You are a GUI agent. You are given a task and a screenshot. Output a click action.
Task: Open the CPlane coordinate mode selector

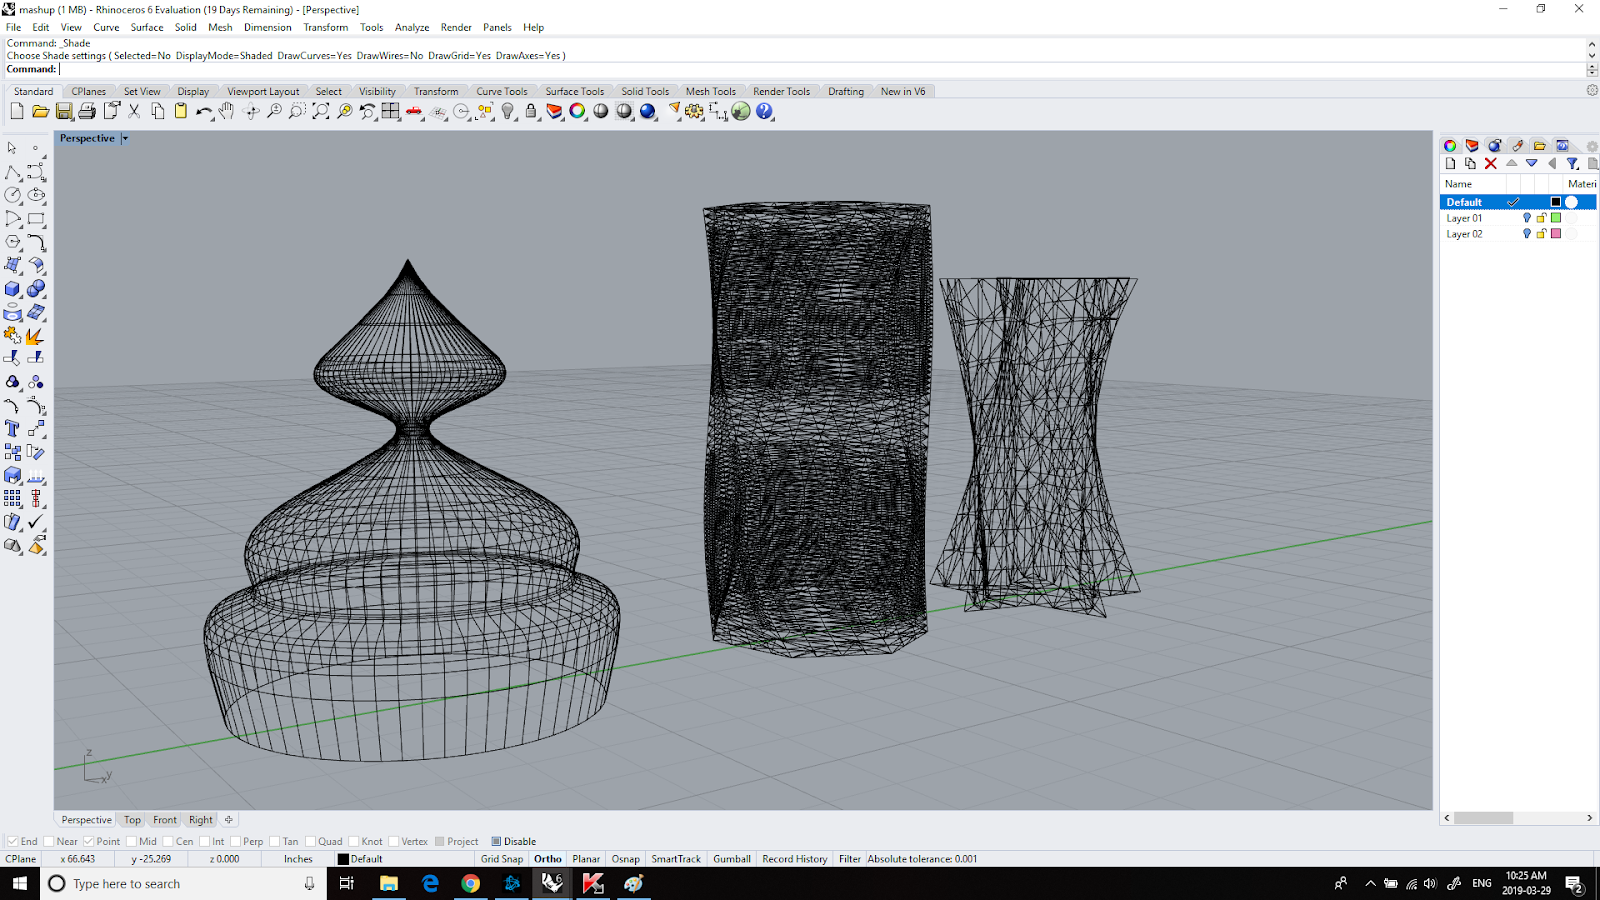[x=21, y=859]
